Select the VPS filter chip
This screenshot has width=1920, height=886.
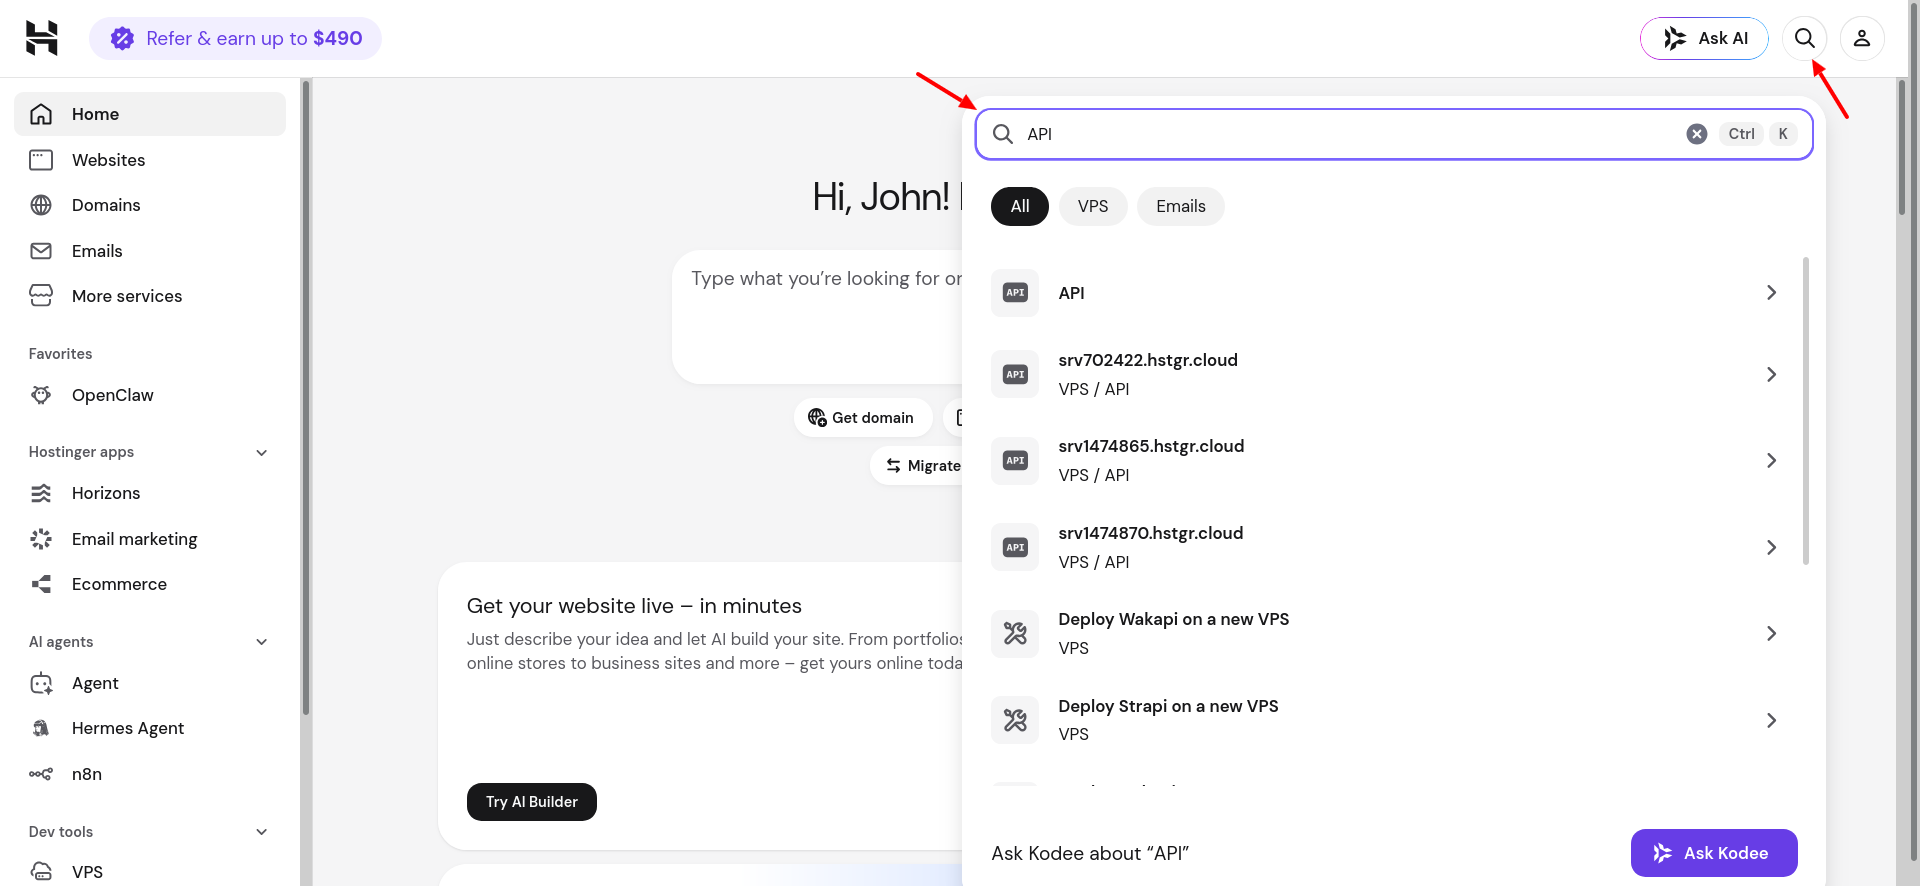pyautogui.click(x=1093, y=206)
